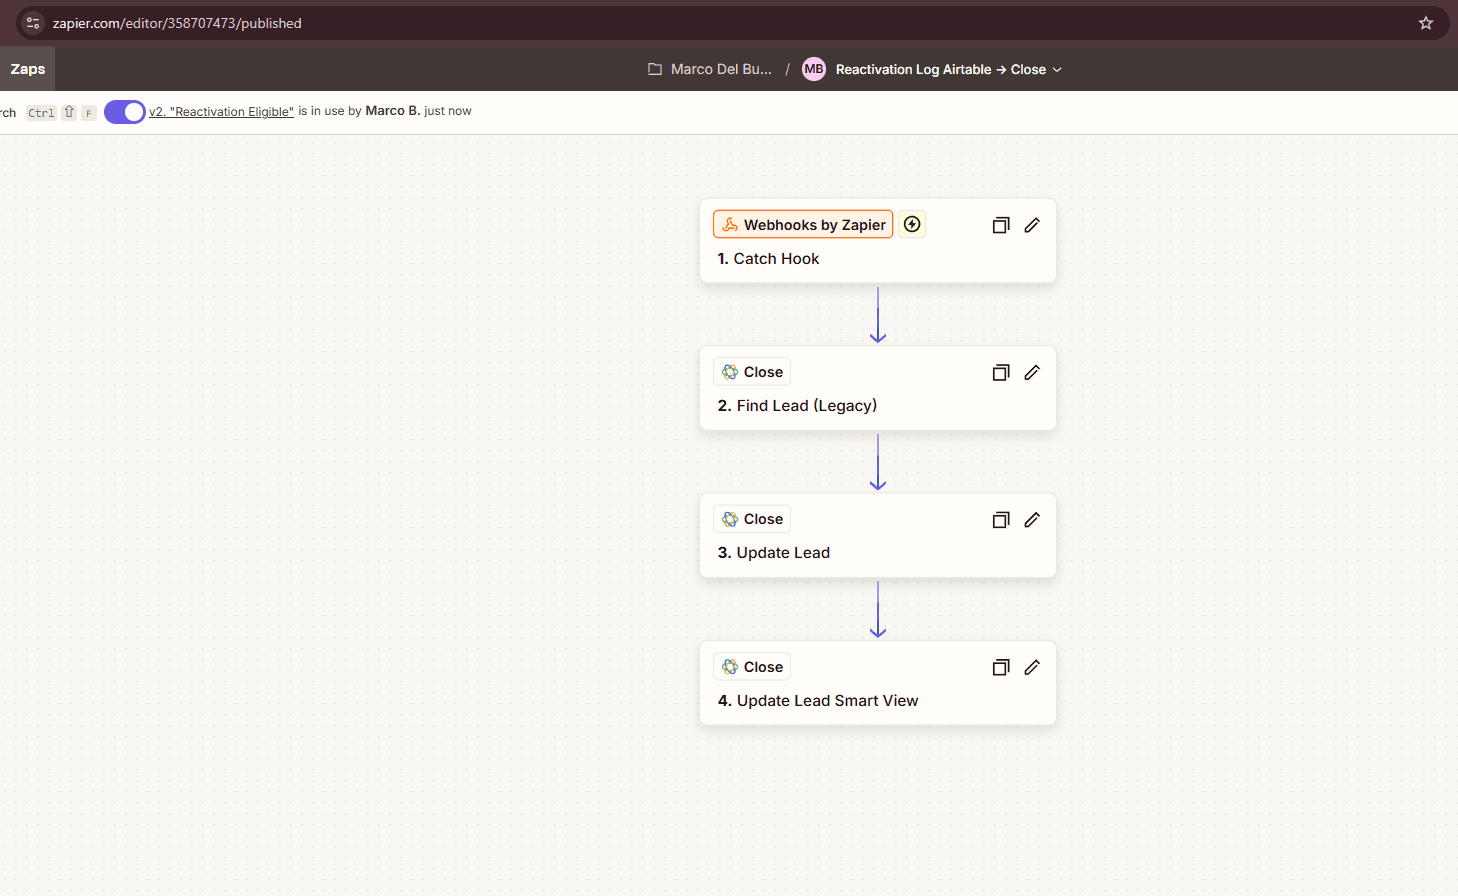Go to the Zaps tab

tap(28, 69)
